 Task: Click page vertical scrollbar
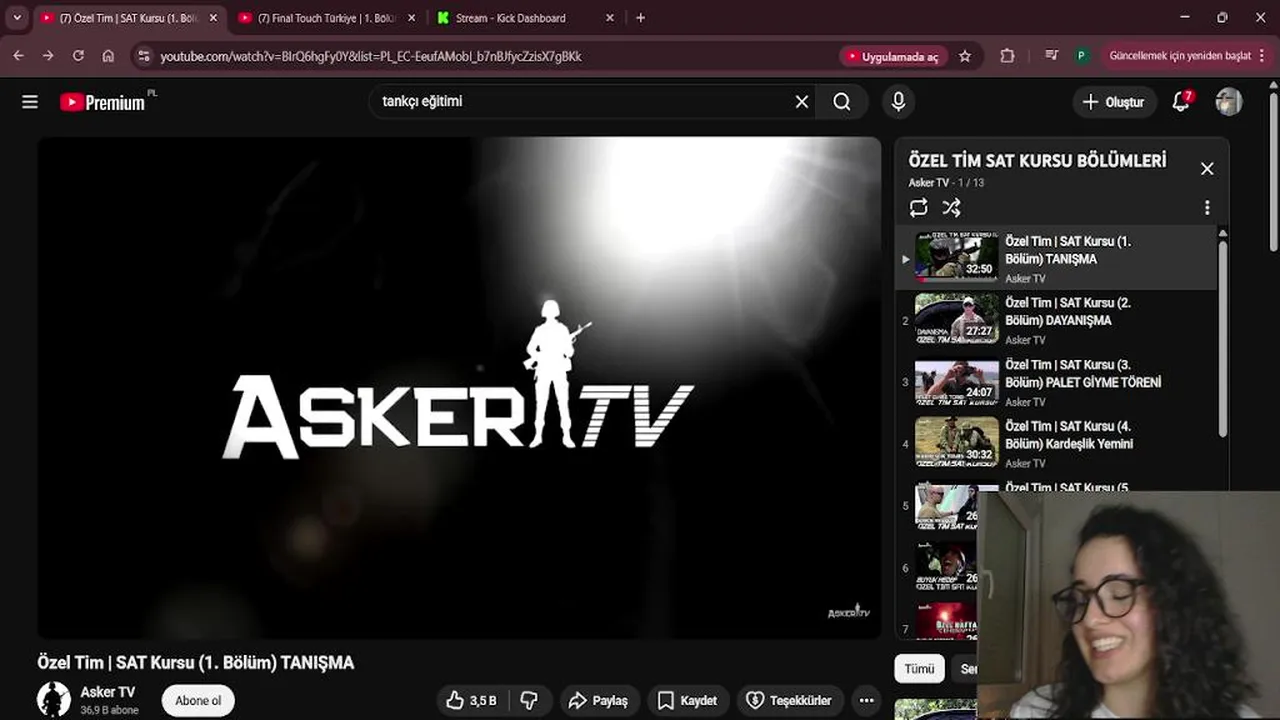coord(1273,170)
